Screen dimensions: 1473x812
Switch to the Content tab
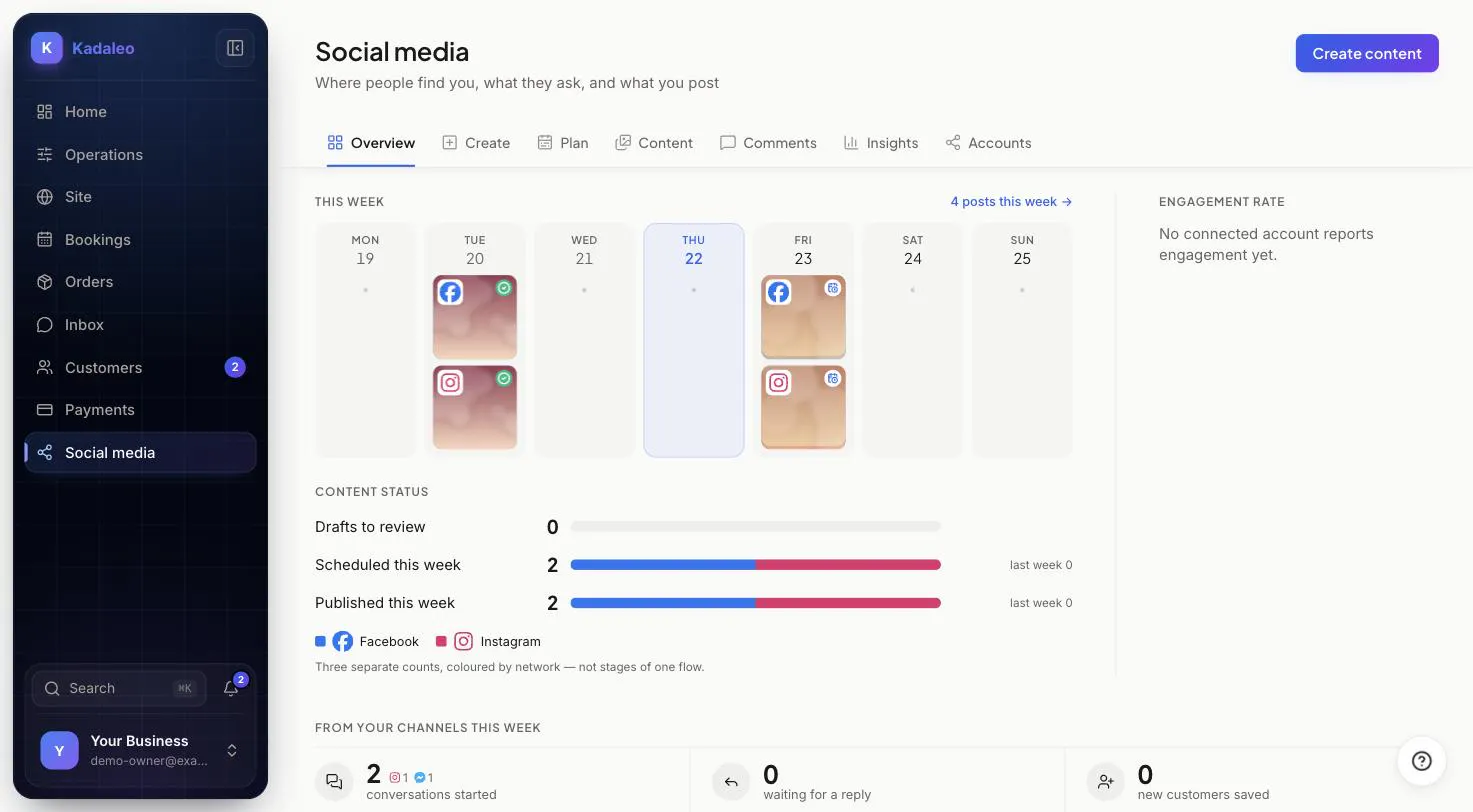click(x=654, y=143)
